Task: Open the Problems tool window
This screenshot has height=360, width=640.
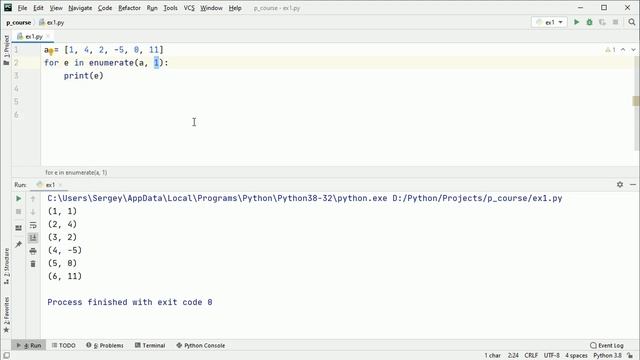Action: (104, 345)
